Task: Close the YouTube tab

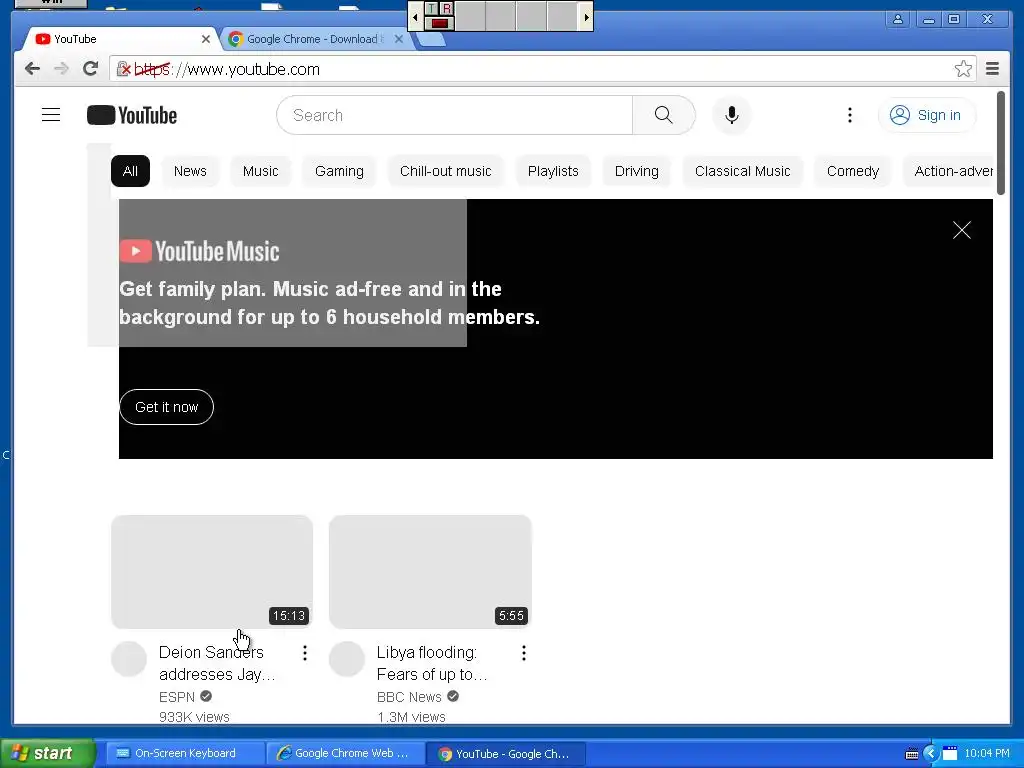Action: tap(206, 39)
